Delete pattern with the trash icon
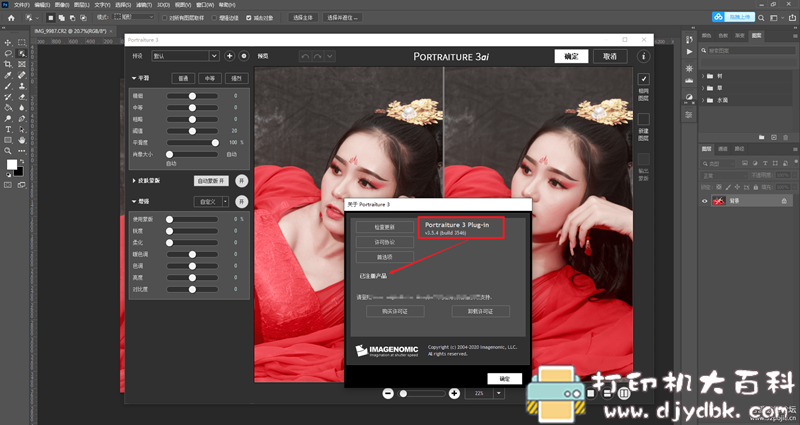The image size is (800, 425). tap(786, 137)
